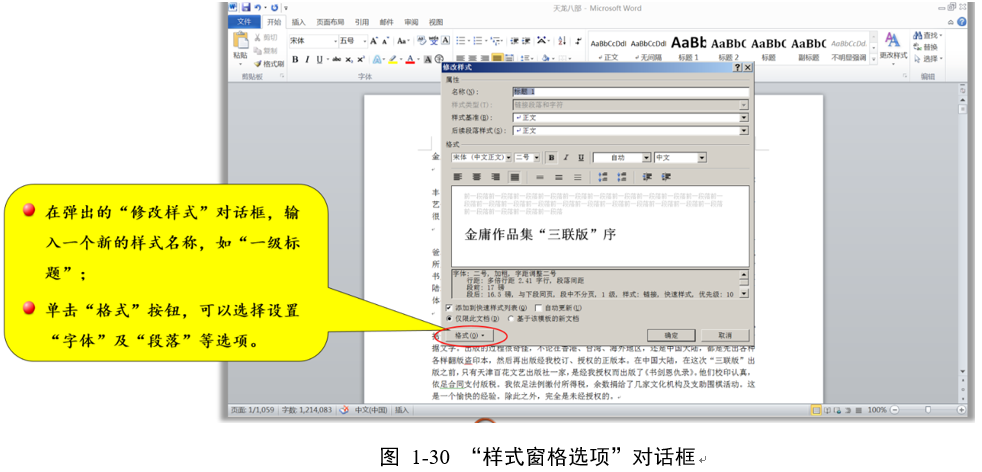Switch to the 邮件 ribbon tab
982x472 pixels.
[x=386, y=23]
